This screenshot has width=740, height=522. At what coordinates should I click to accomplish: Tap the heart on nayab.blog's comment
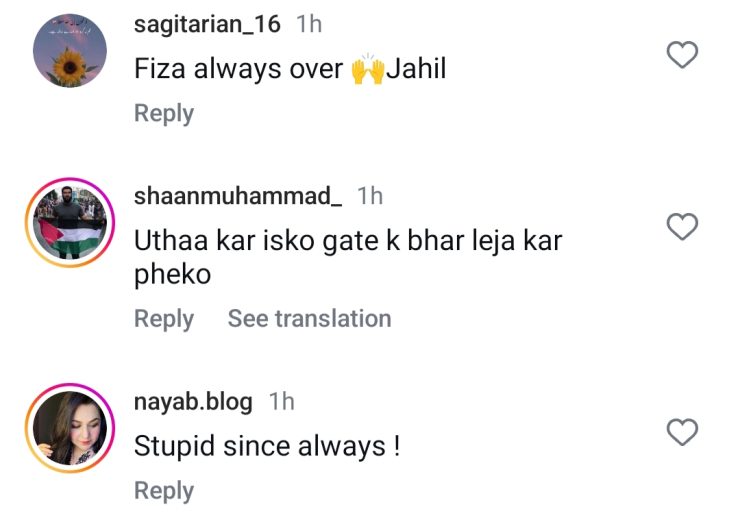[x=682, y=432]
